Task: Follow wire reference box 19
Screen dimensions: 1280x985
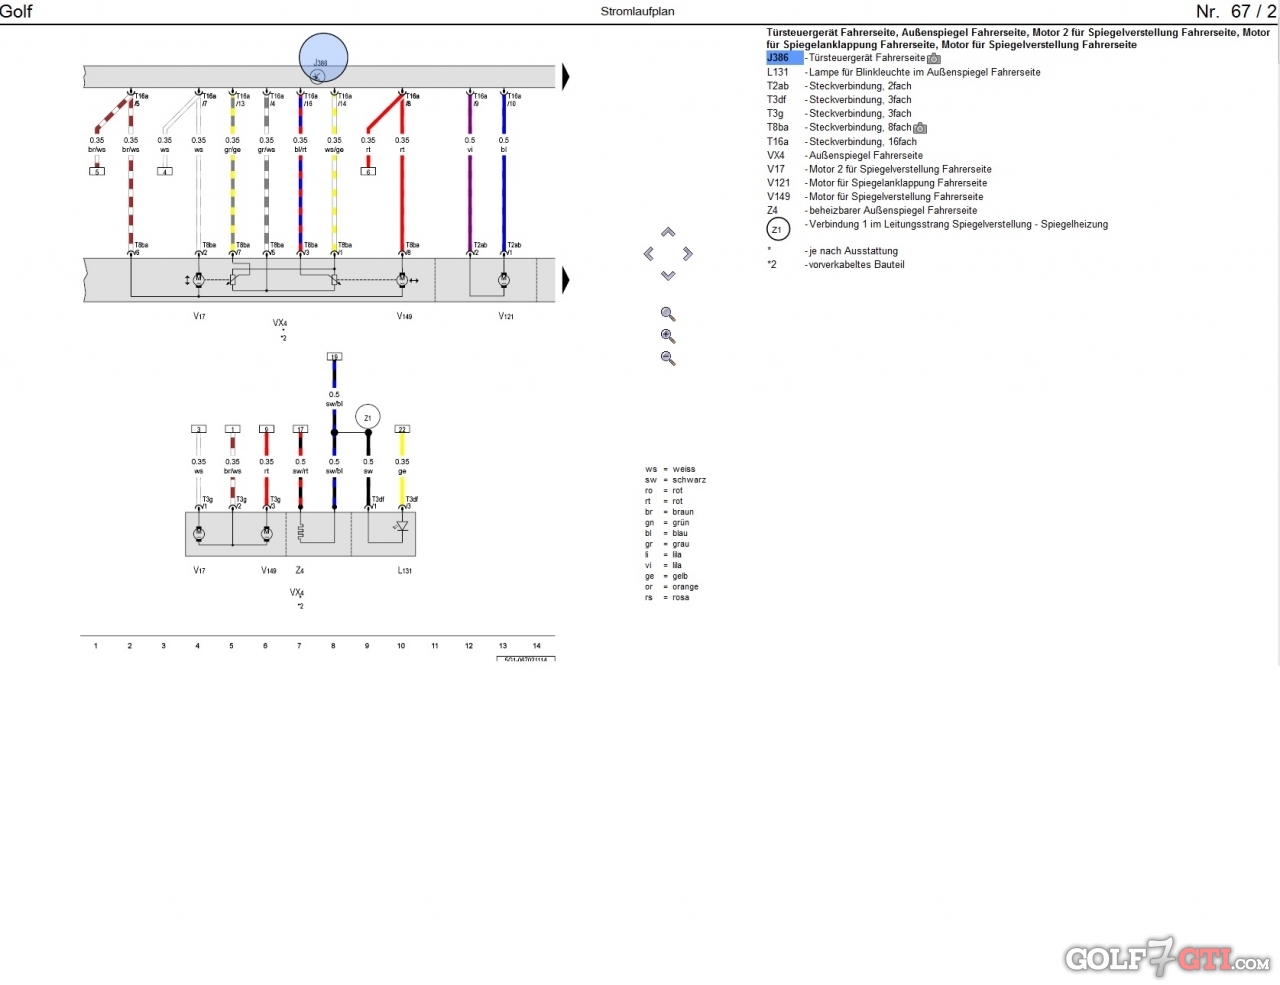Action: 334,356
